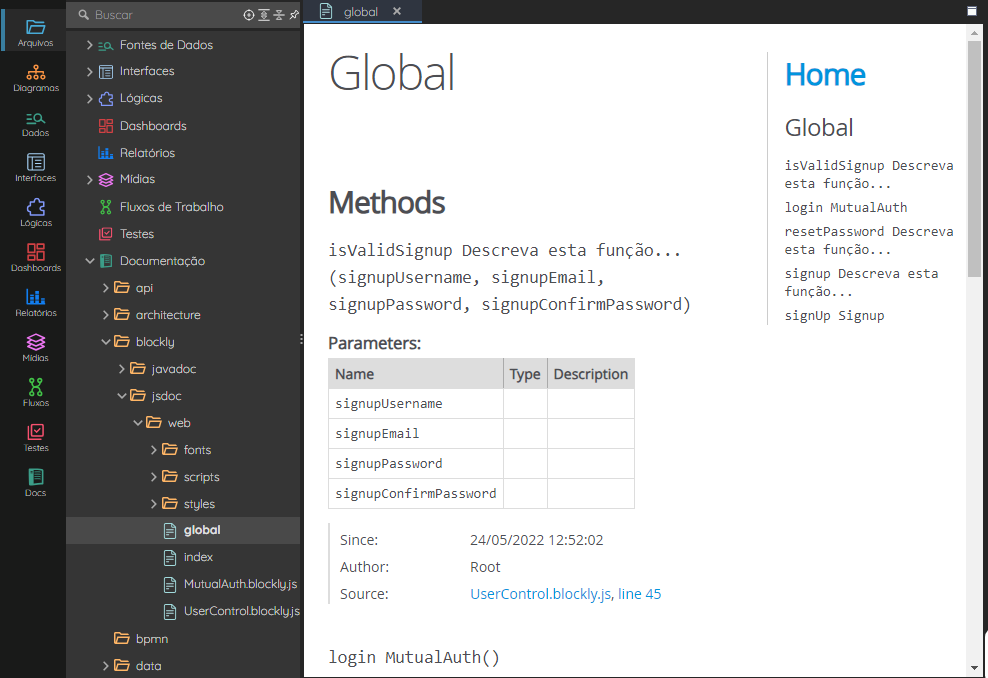Screen dimensions: 988x678
Task: Open the Dados sidebar panel
Action: [35, 124]
